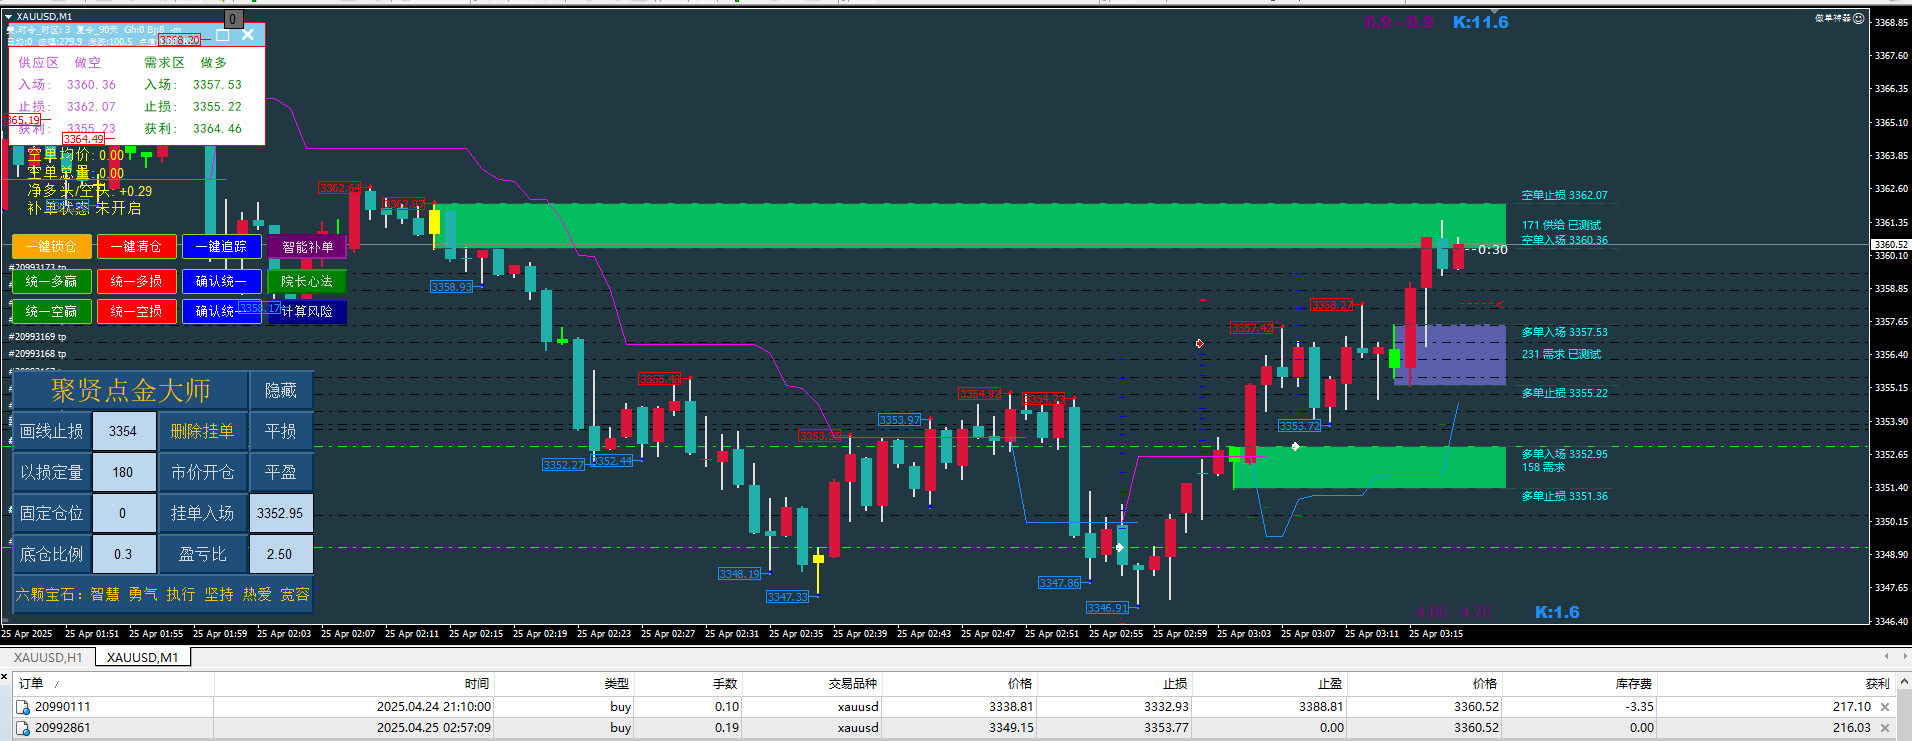
Task: Click the 多单入场 3357.53 chart label
Action: point(1564,332)
